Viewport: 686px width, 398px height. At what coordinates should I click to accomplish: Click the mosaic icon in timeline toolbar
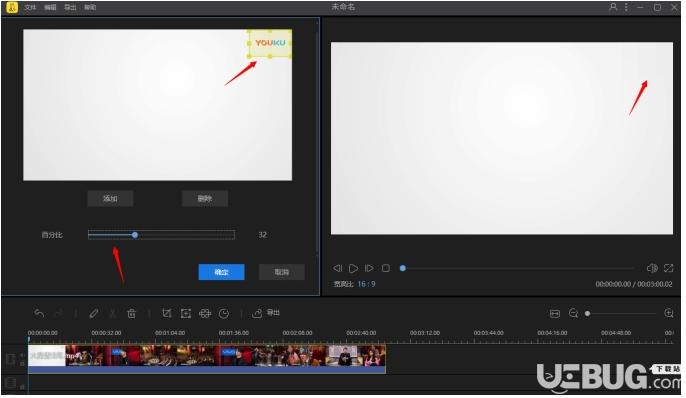tap(205, 315)
